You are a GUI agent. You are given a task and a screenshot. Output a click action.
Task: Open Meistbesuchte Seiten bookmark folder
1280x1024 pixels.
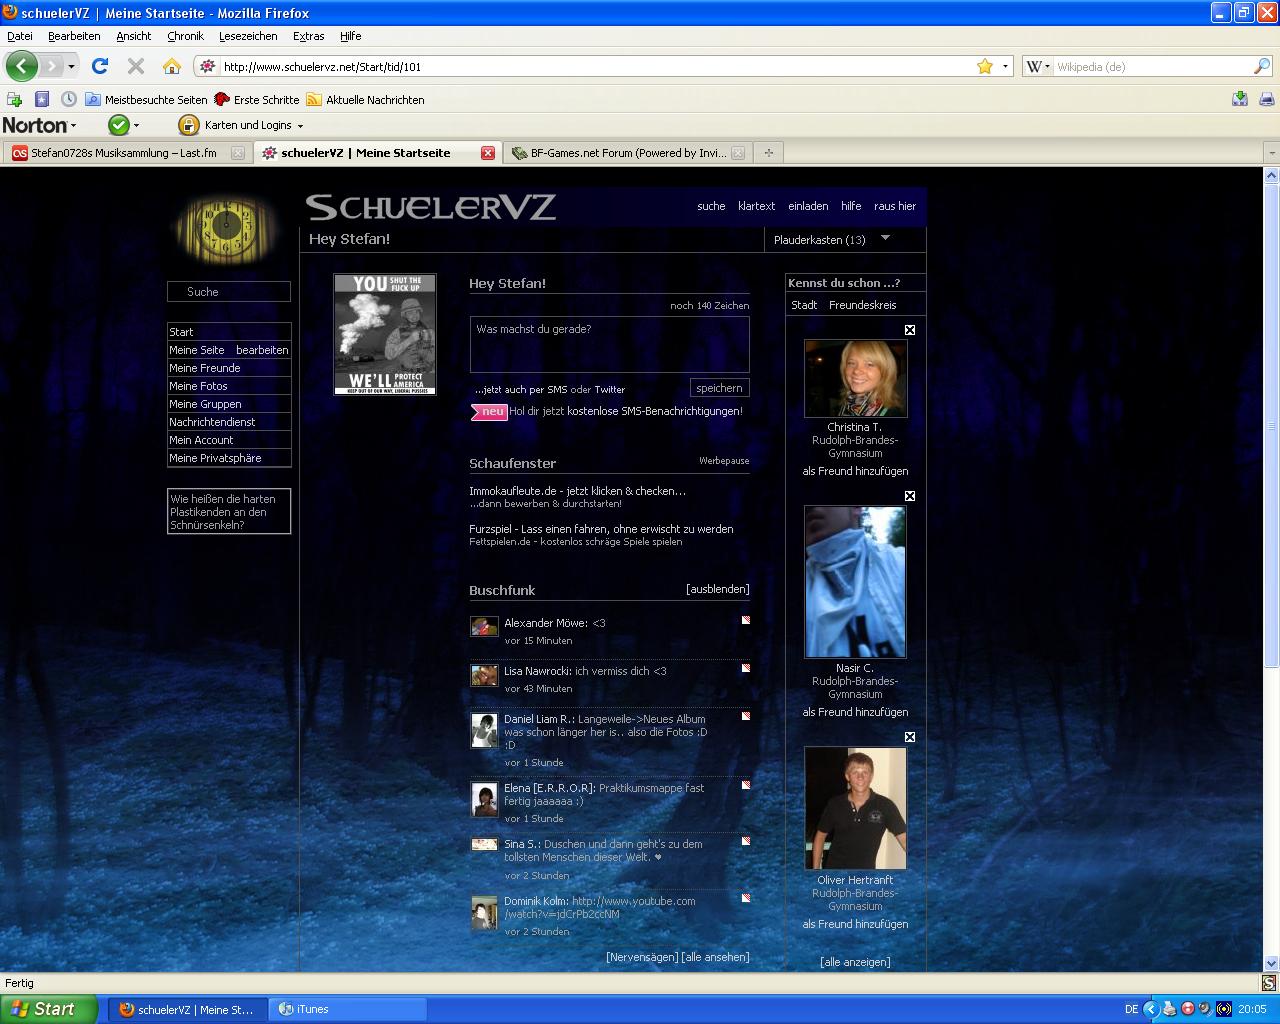click(146, 100)
